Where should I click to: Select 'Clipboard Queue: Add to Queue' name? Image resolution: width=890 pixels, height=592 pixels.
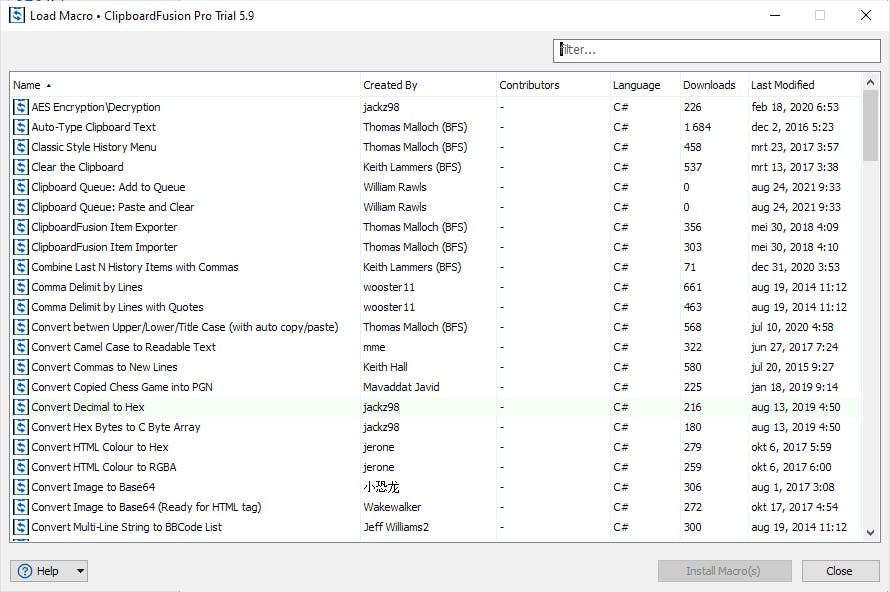pyautogui.click(x=108, y=187)
